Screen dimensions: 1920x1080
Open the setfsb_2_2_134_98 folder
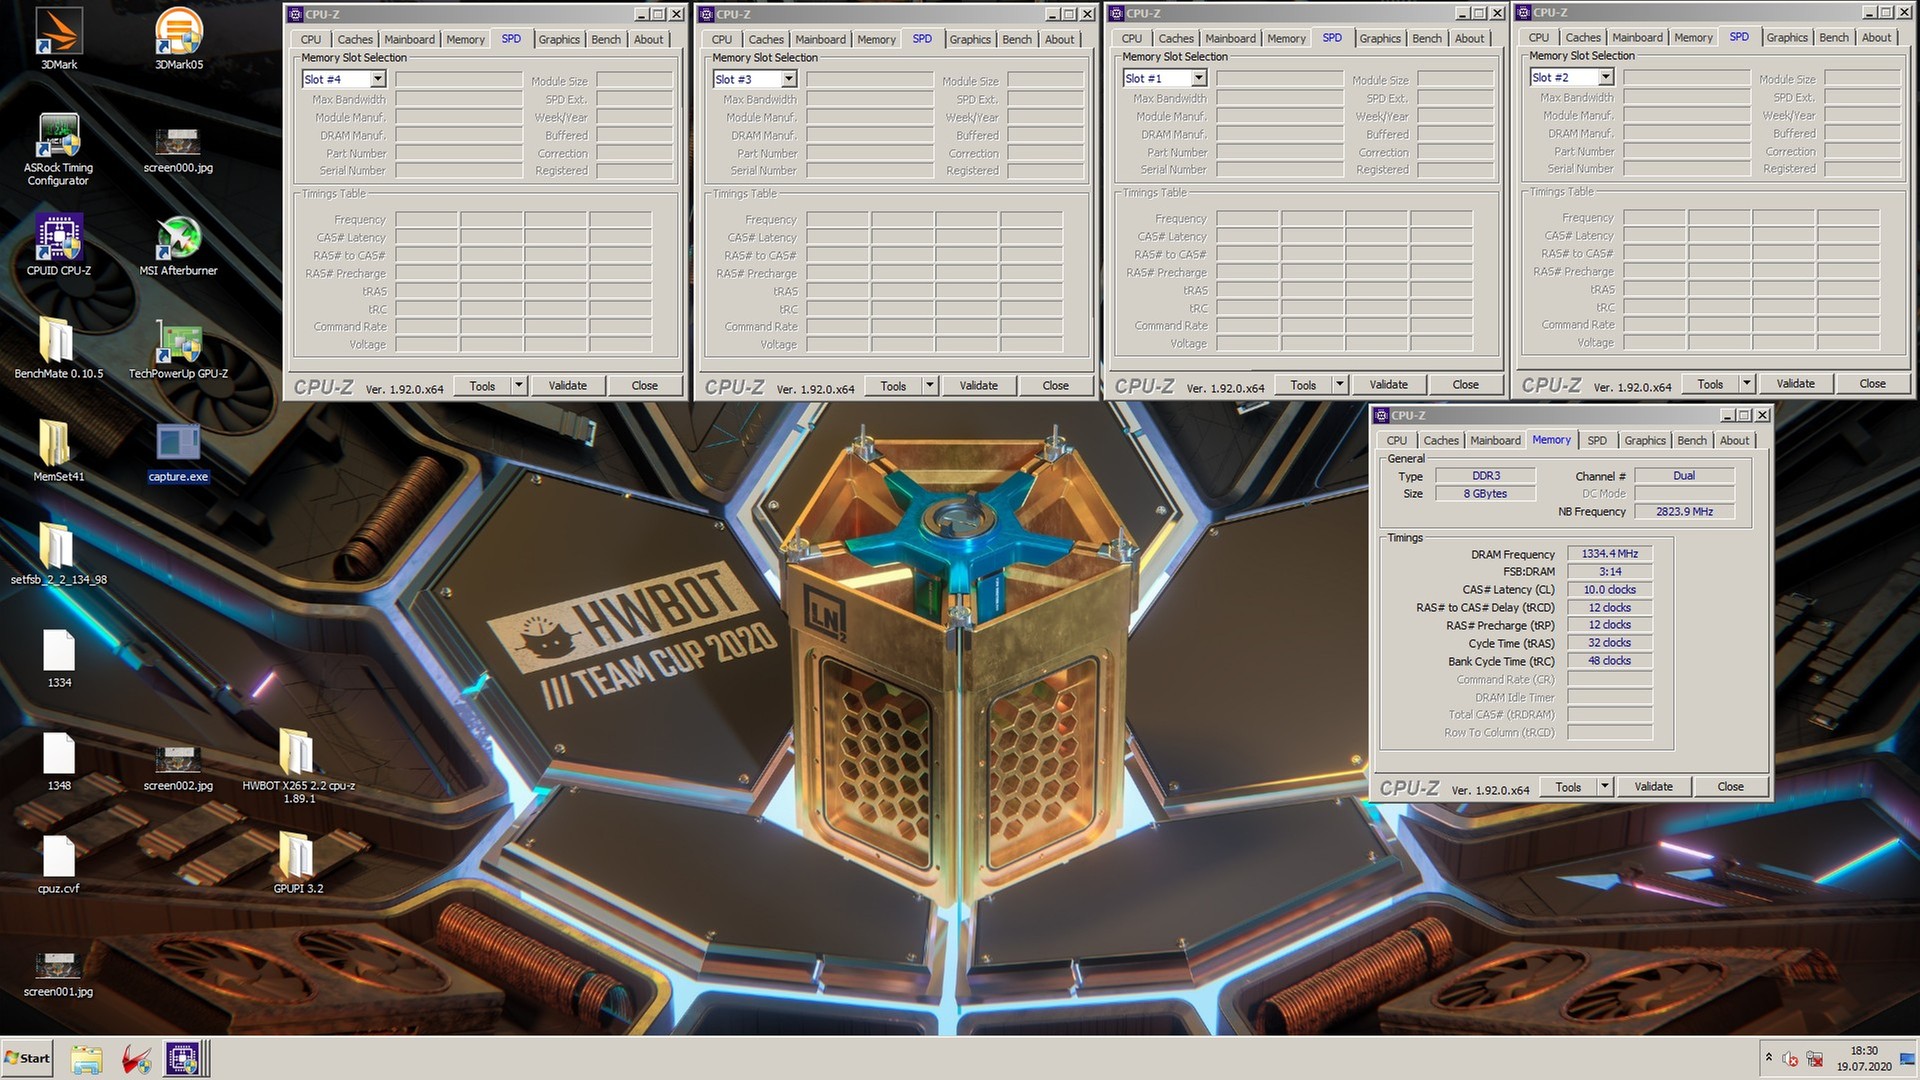click(59, 553)
